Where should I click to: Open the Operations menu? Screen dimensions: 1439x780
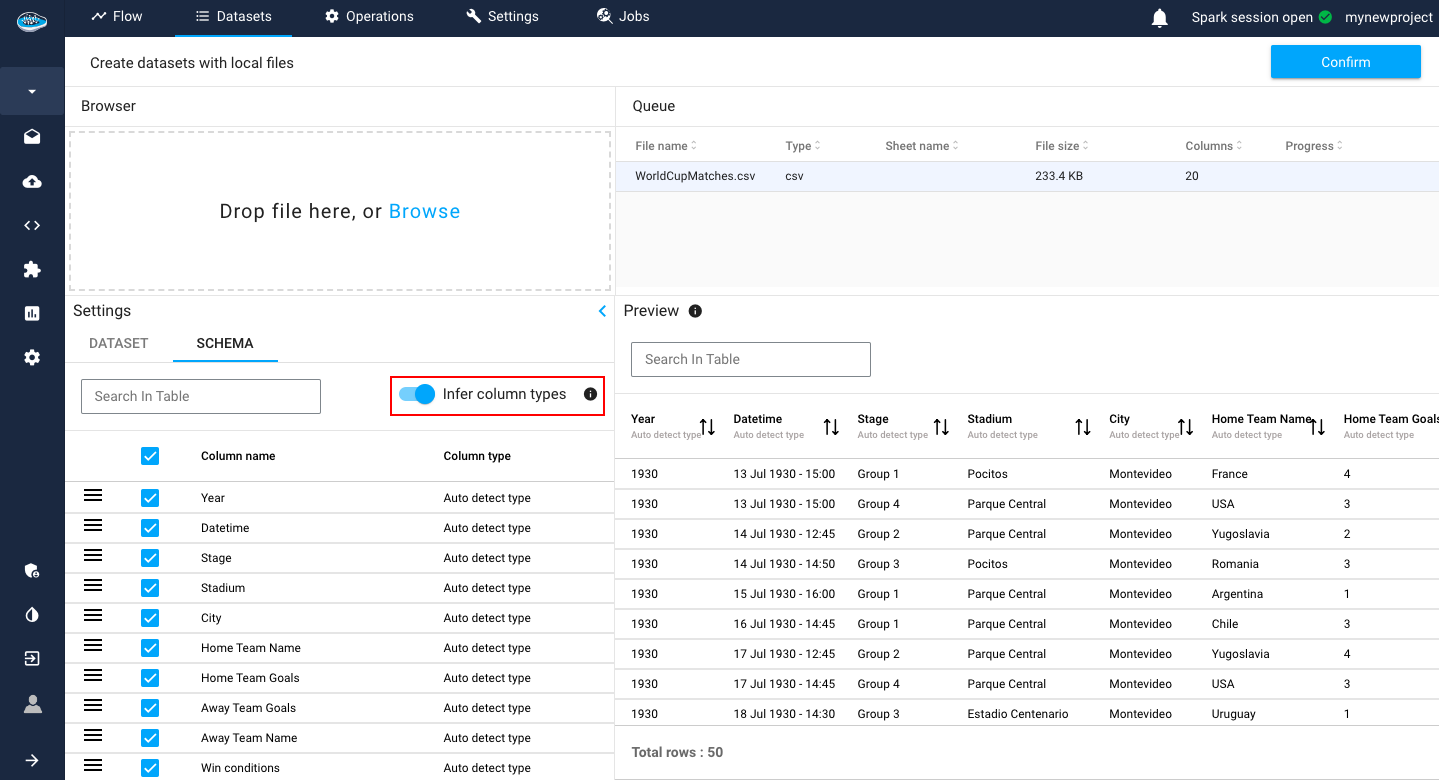pyautogui.click(x=369, y=17)
